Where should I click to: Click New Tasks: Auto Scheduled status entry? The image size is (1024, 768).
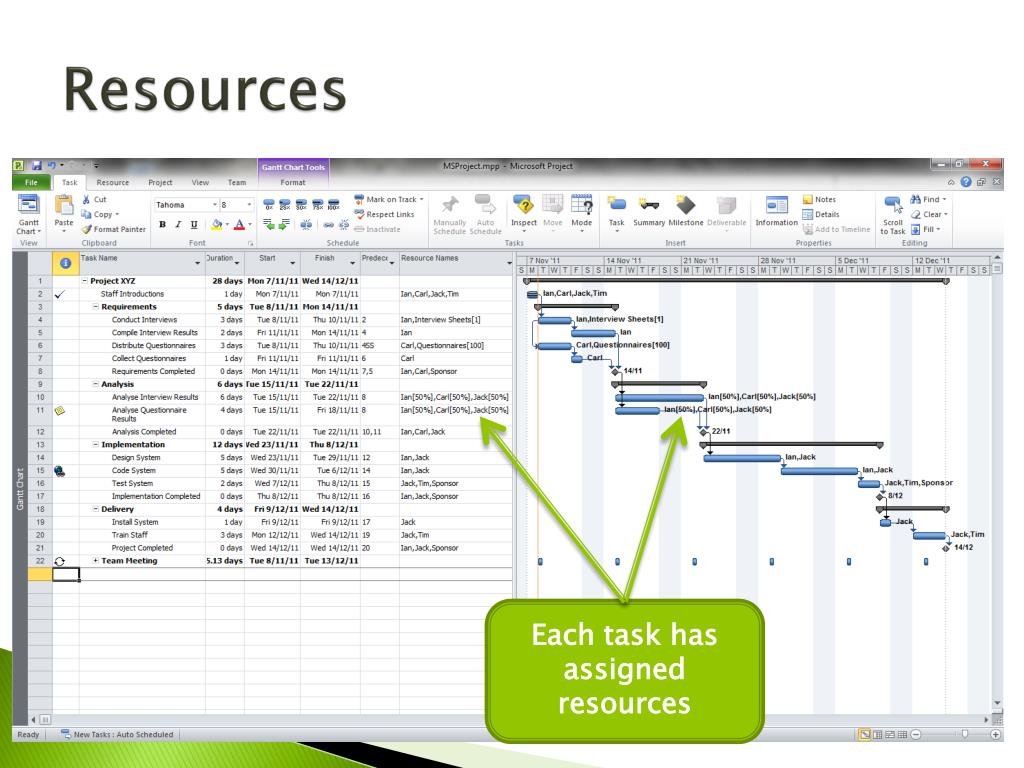117,735
